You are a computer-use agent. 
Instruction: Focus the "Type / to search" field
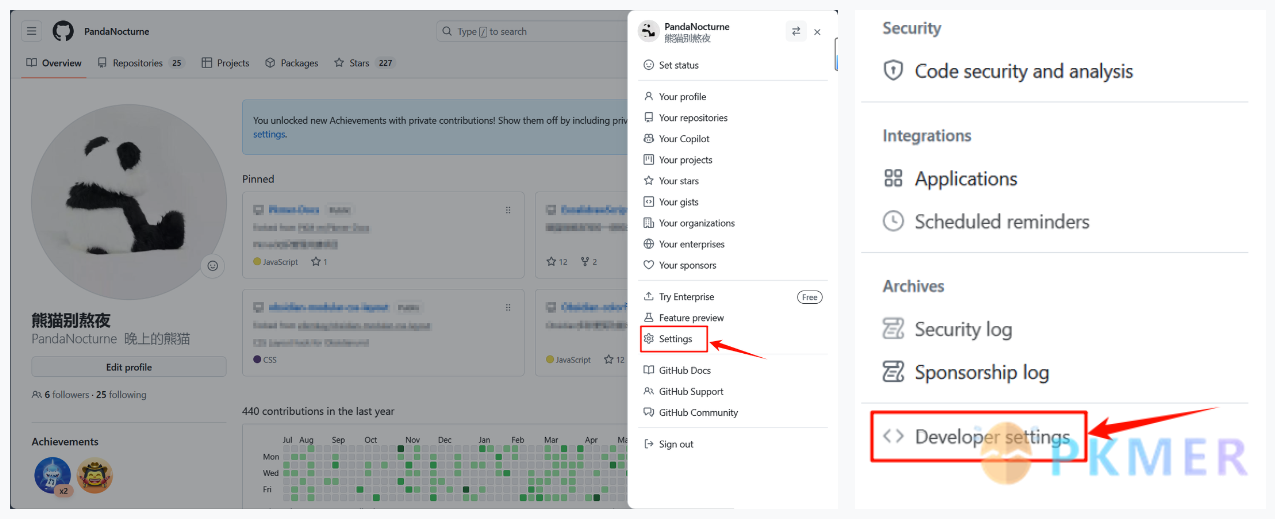pos(530,32)
